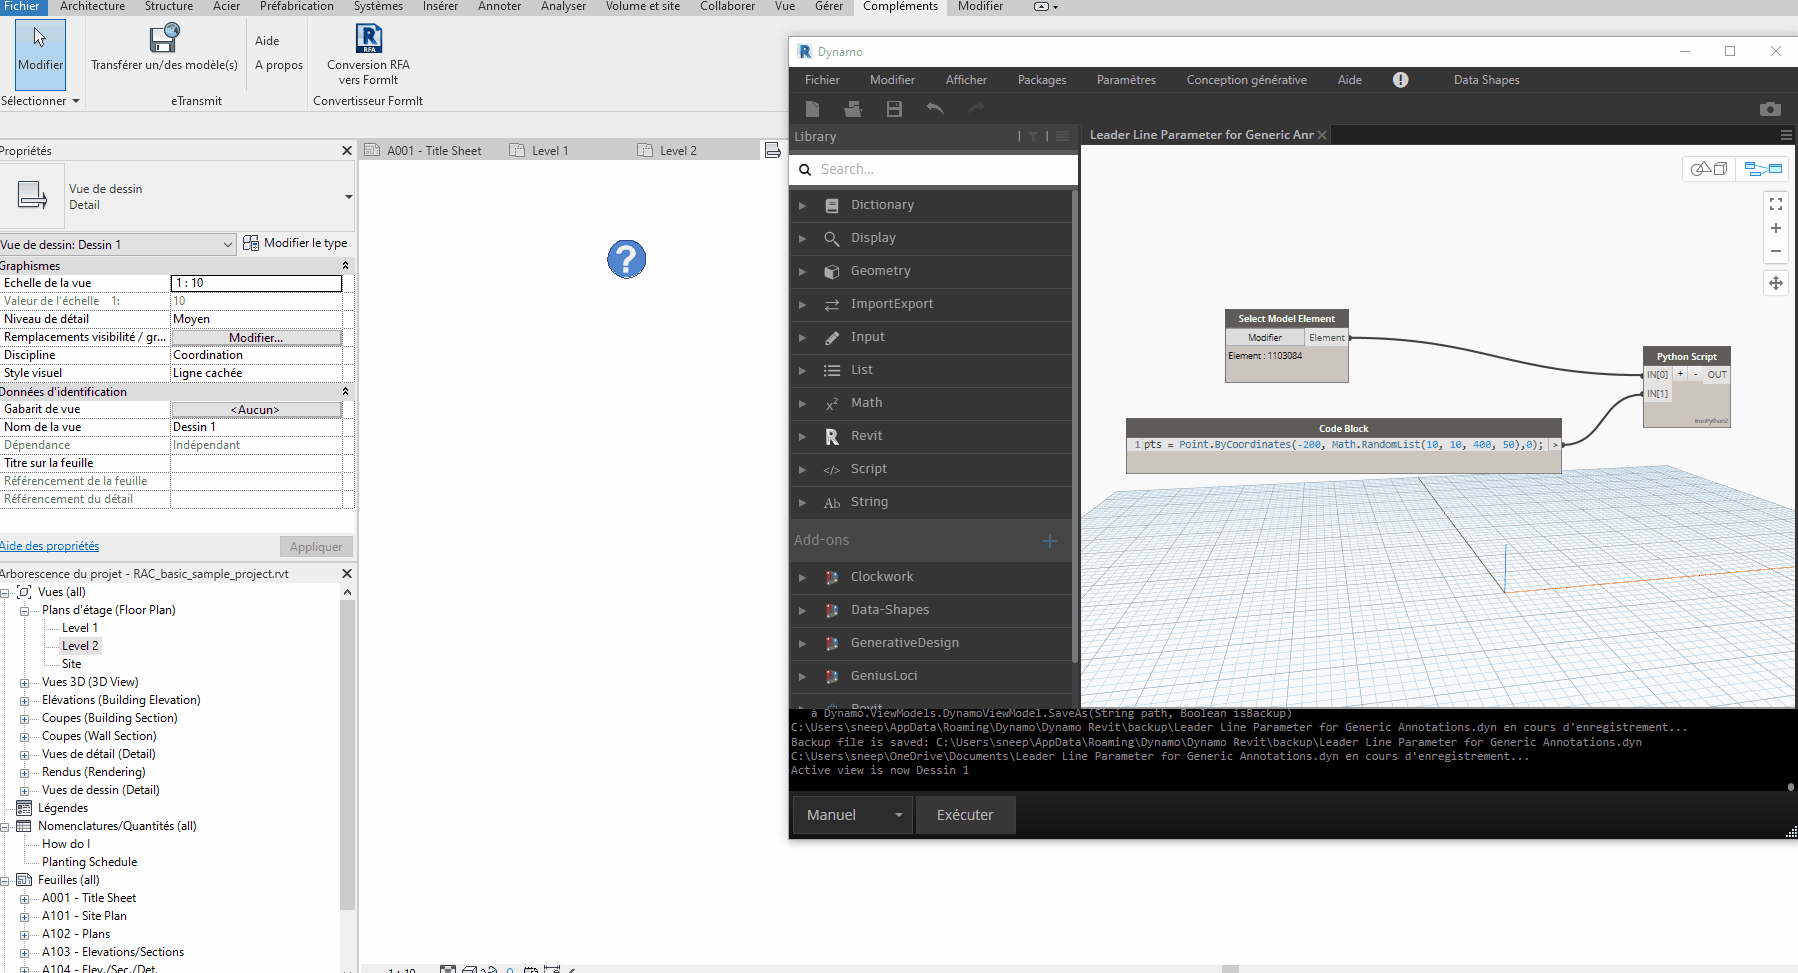The image size is (1798, 973).
Task: Click the Revit view-switching icon beside Level 2 tab
Action: [772, 150]
